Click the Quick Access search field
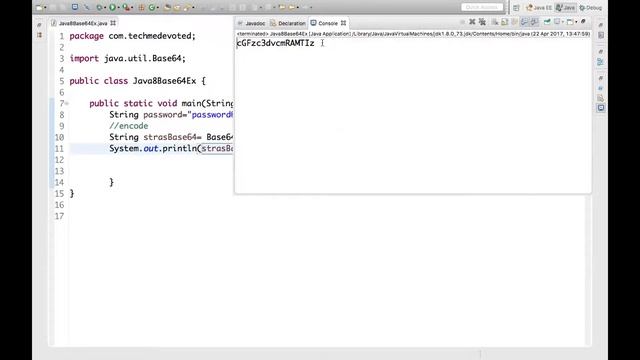 [x=482, y=7]
